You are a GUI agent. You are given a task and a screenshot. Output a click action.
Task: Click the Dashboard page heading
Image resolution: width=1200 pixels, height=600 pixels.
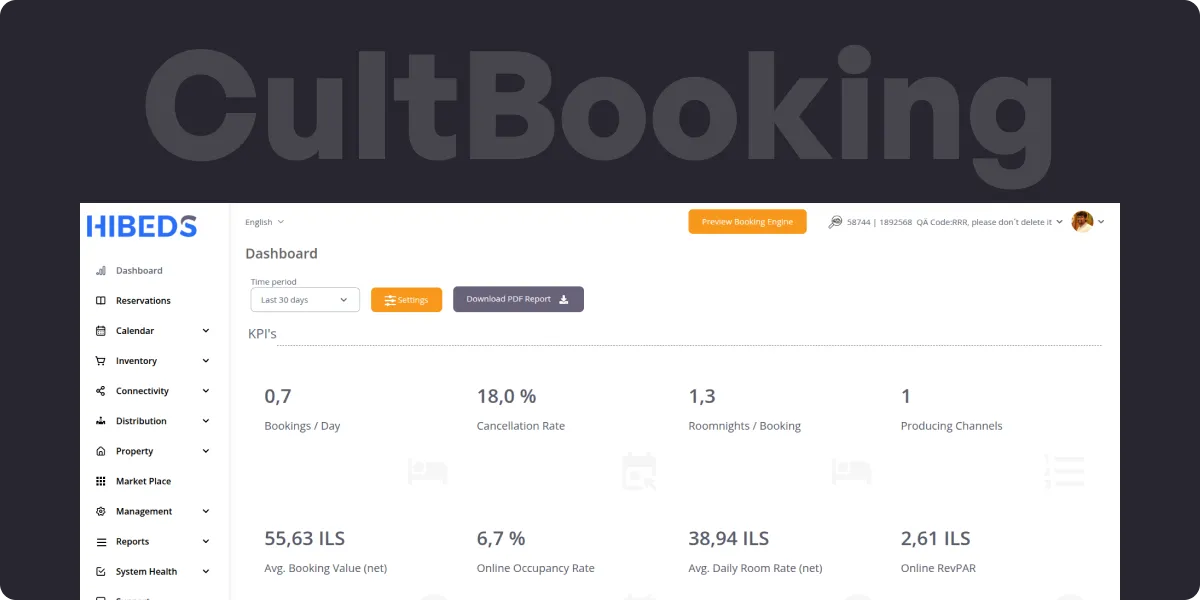(x=281, y=254)
